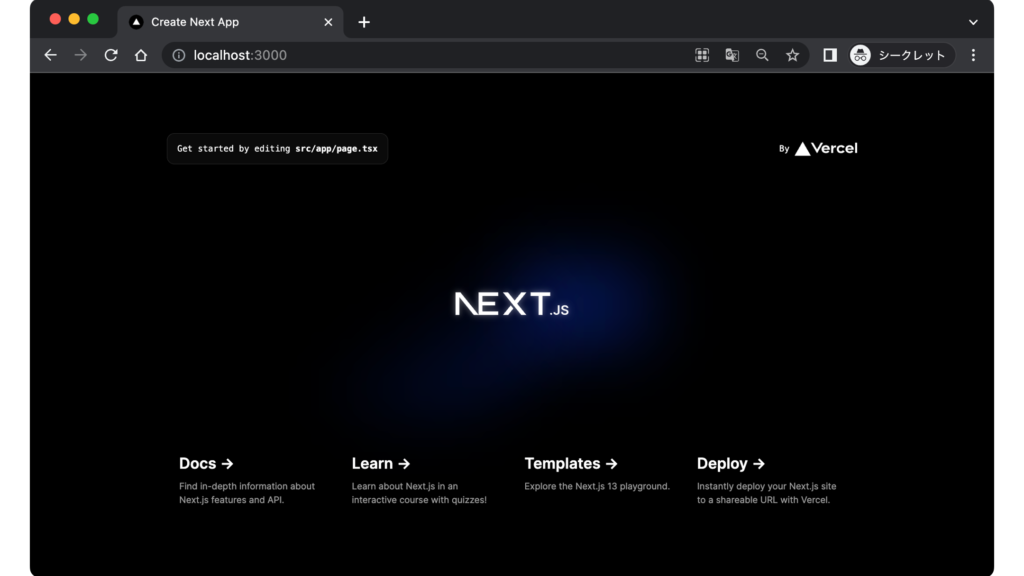Open a new tab with plus button

364,22
